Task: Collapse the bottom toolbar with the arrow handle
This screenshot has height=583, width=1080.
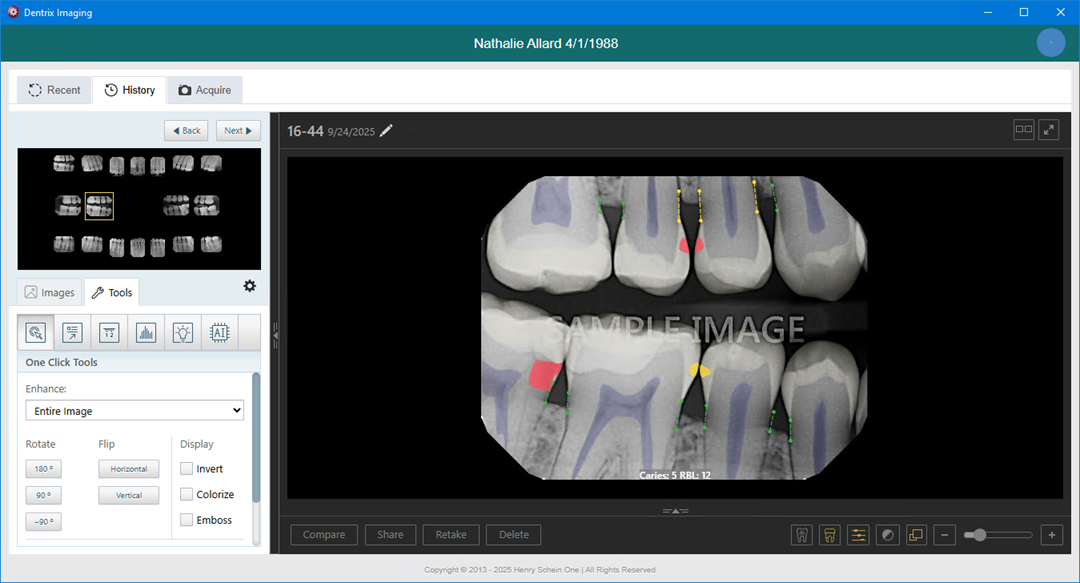Action: click(x=675, y=511)
